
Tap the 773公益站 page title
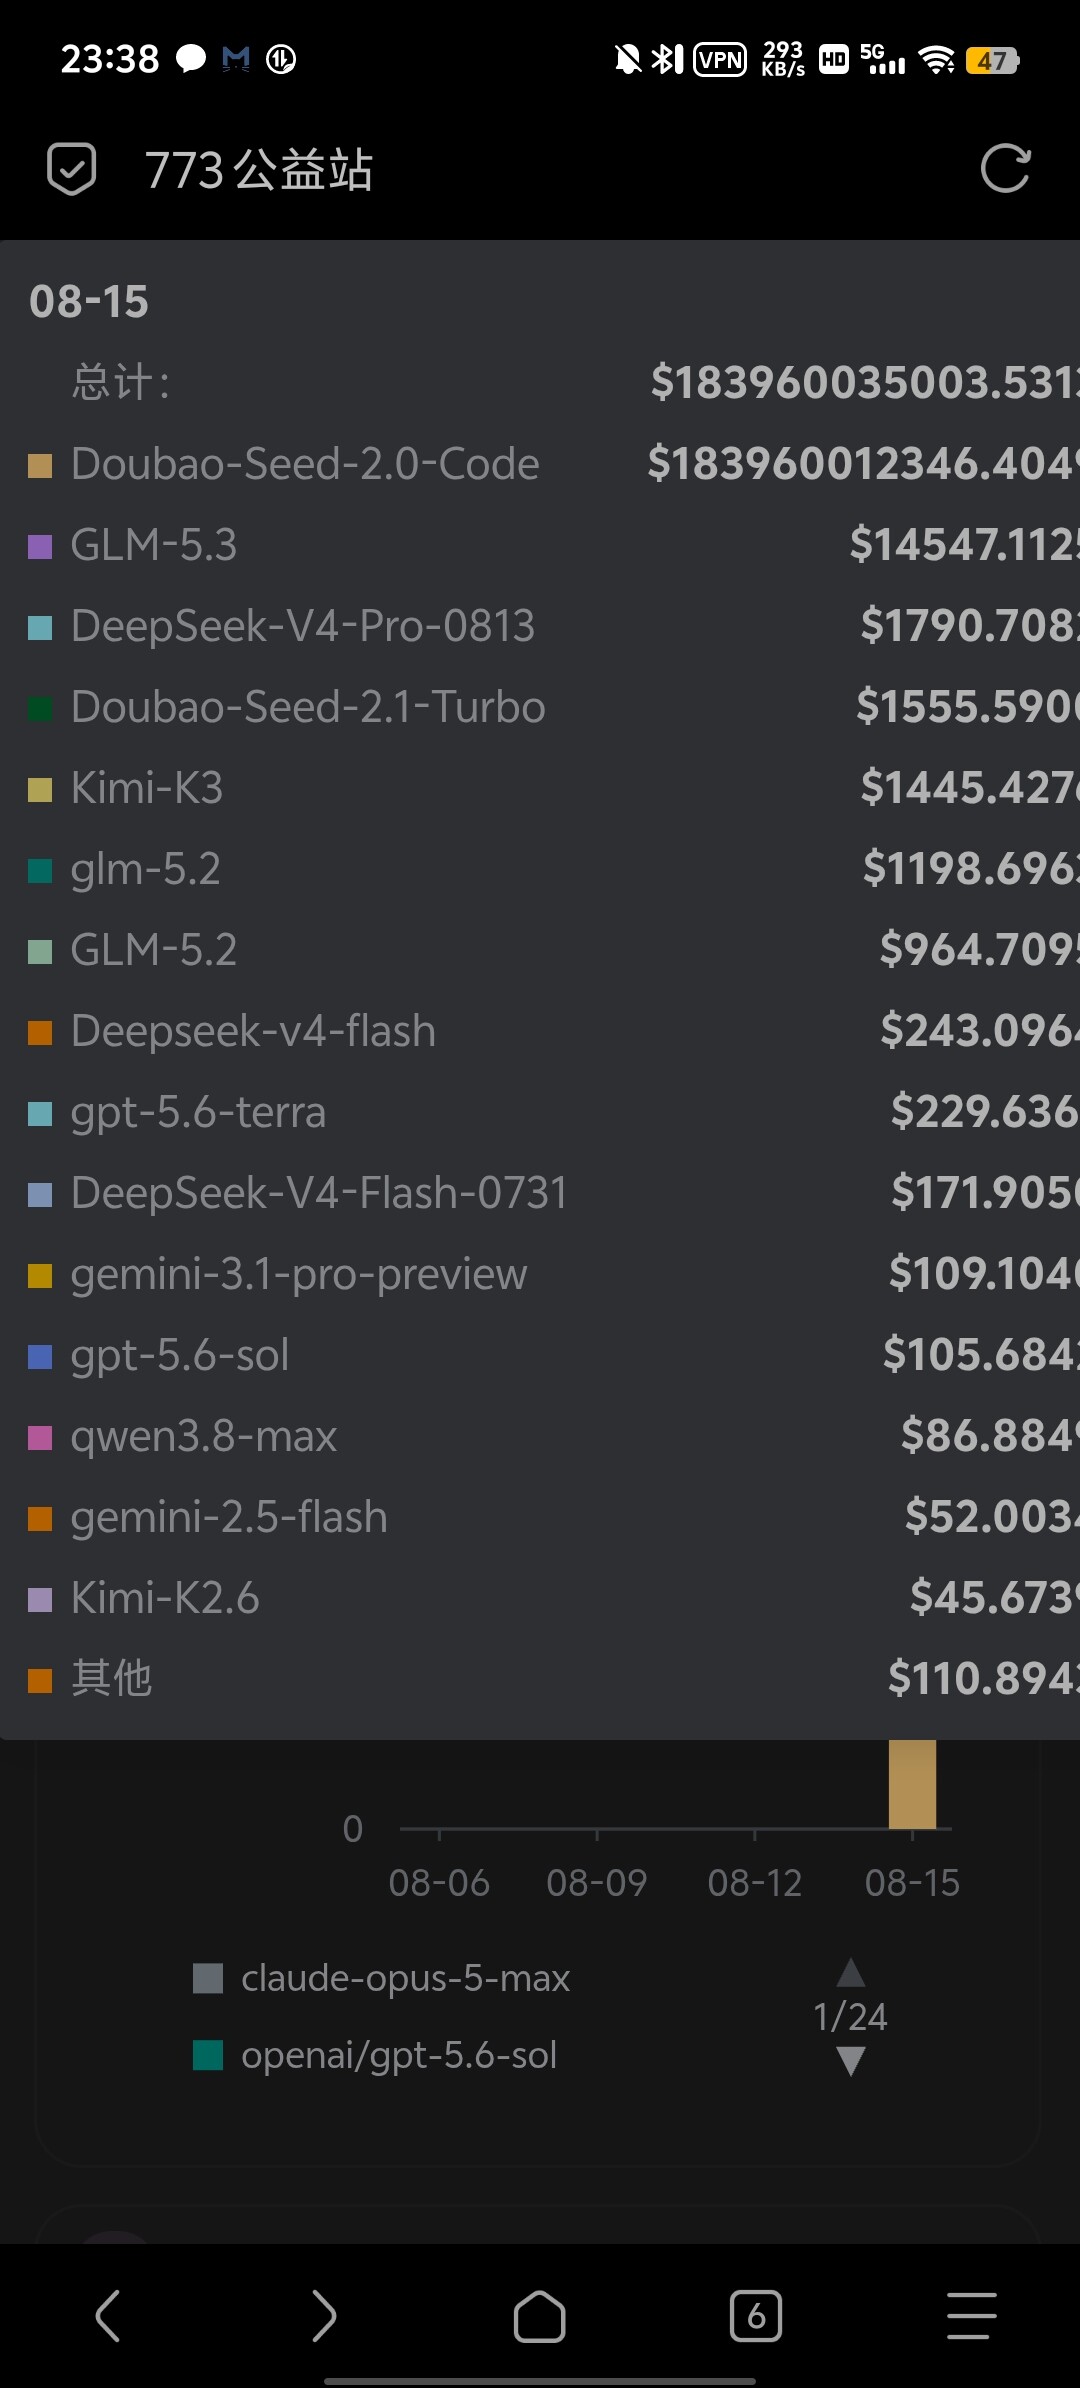coord(259,169)
